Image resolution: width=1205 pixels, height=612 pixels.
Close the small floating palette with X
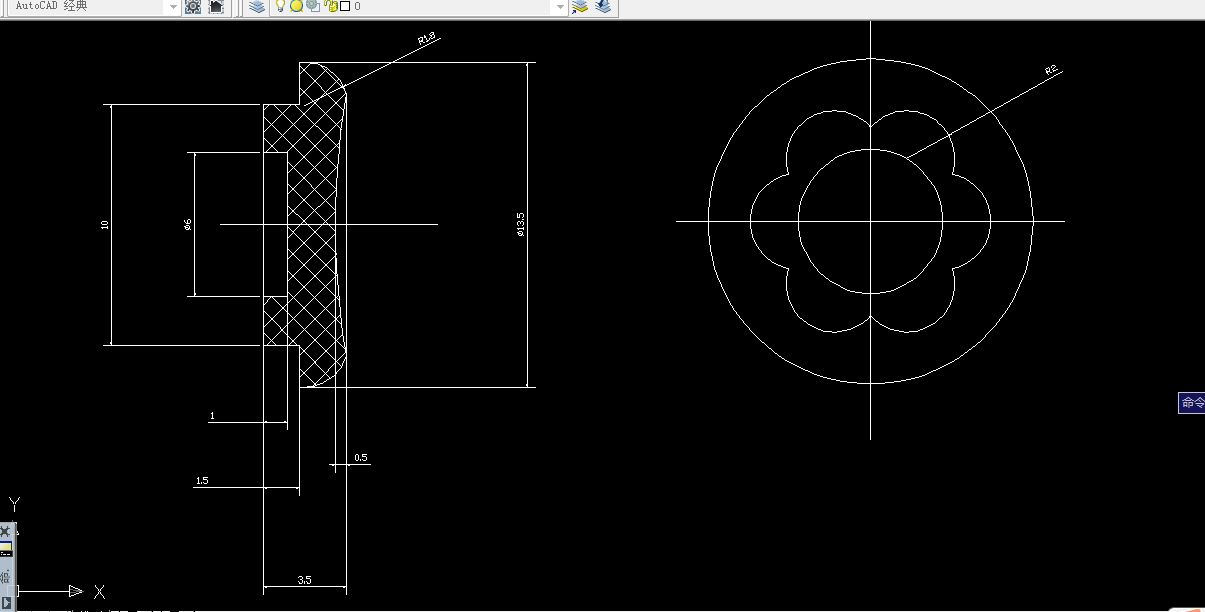click(x=5, y=530)
